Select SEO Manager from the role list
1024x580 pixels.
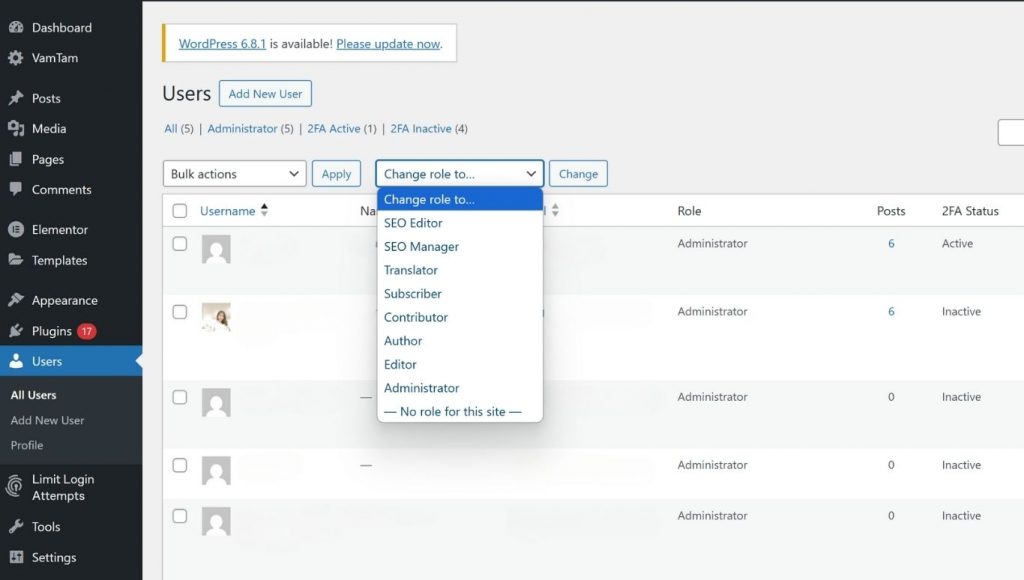[x=421, y=247]
